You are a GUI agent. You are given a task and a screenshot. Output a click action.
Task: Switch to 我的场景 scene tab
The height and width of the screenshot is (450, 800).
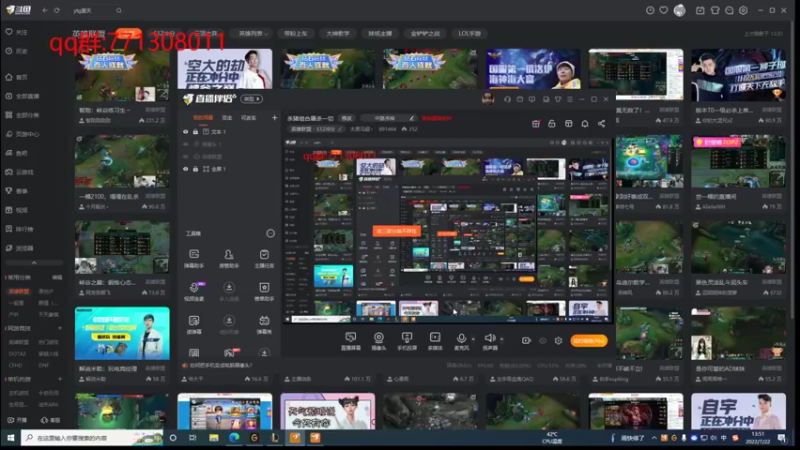coord(203,118)
